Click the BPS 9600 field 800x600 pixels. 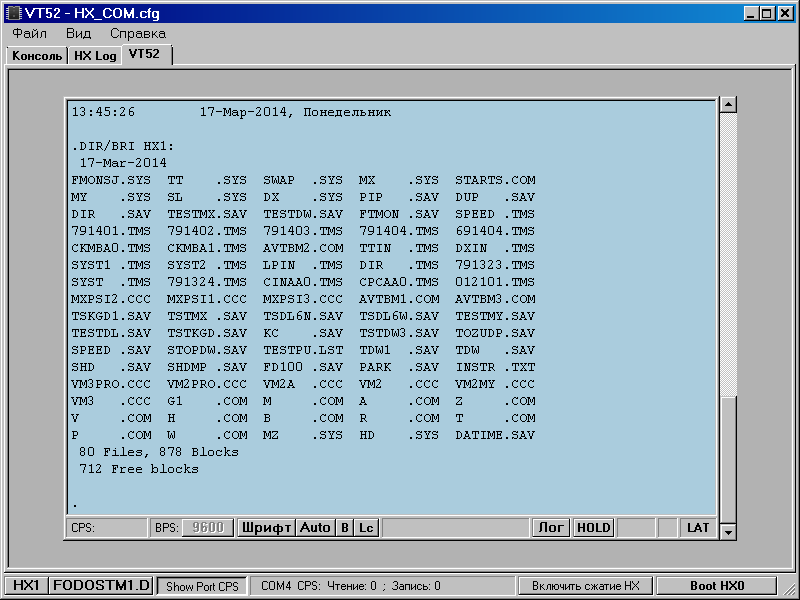(x=207, y=527)
